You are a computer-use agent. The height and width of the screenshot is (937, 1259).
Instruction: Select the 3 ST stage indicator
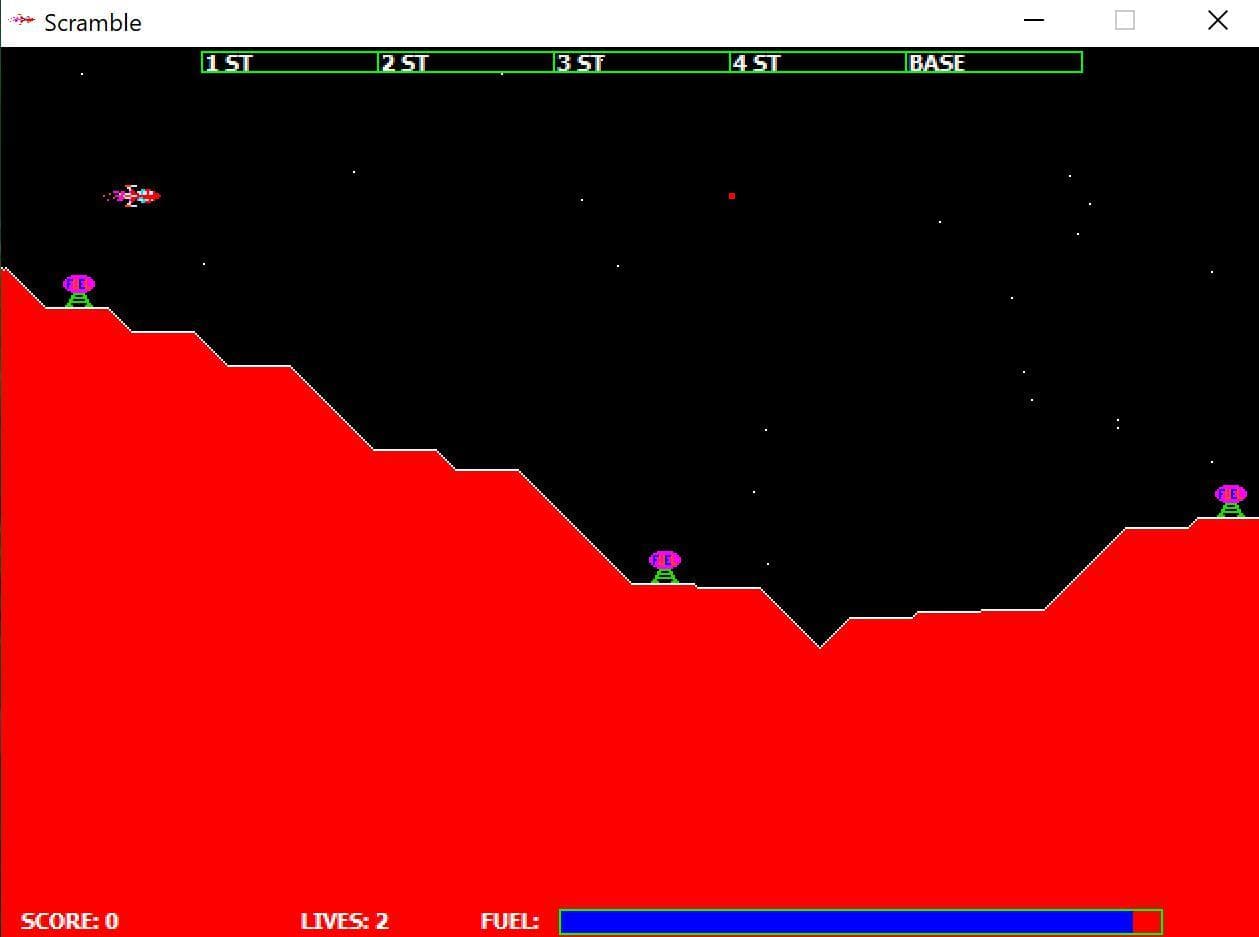click(642, 62)
